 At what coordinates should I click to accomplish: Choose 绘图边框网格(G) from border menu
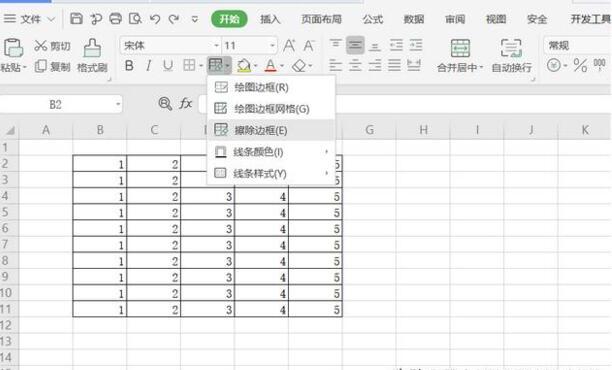(271, 109)
